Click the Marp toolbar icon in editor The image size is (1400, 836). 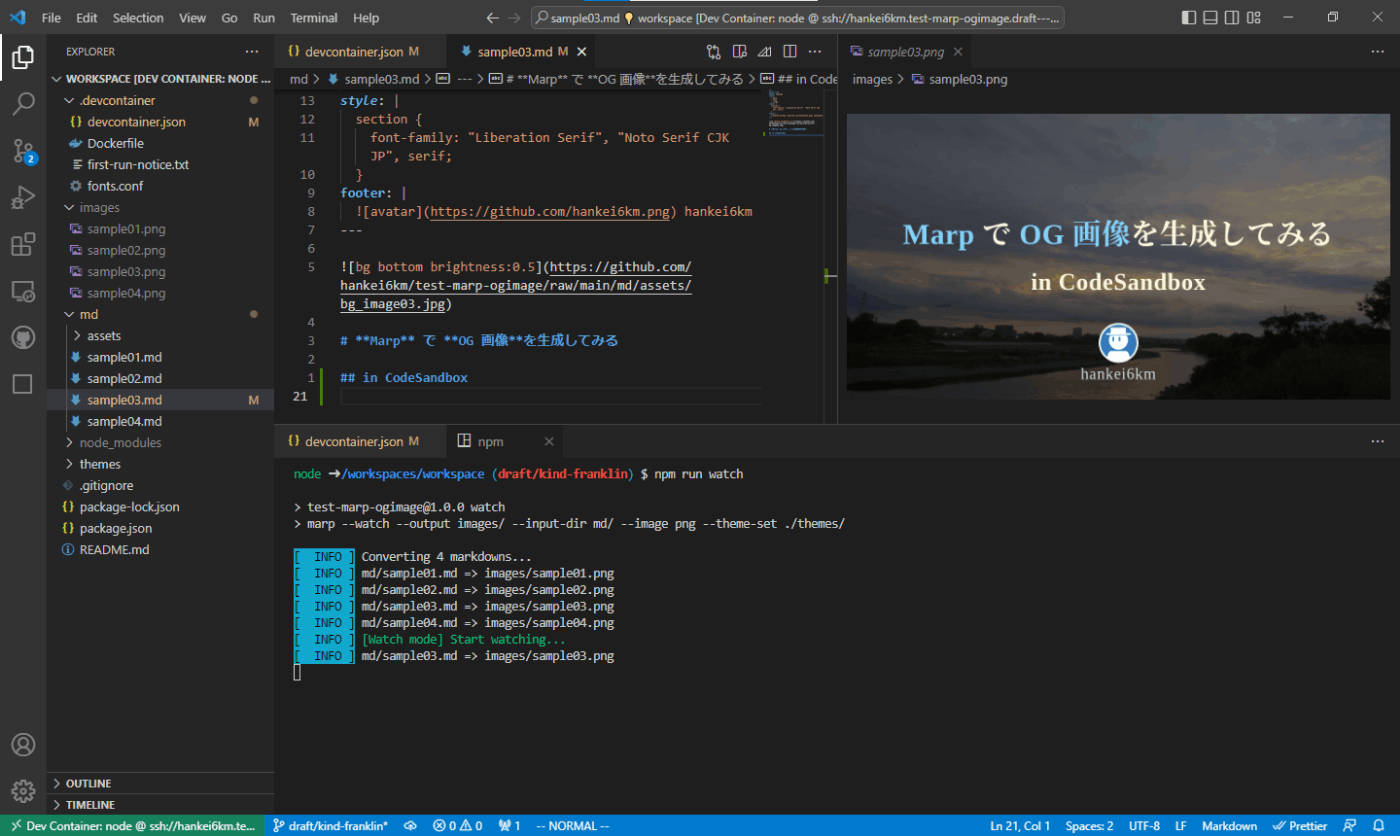tap(764, 52)
